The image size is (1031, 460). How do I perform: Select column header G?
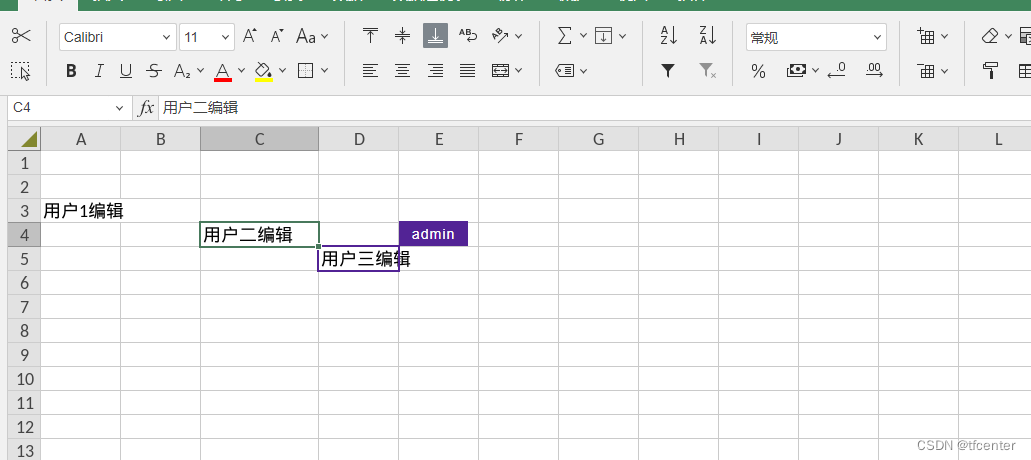(x=598, y=139)
